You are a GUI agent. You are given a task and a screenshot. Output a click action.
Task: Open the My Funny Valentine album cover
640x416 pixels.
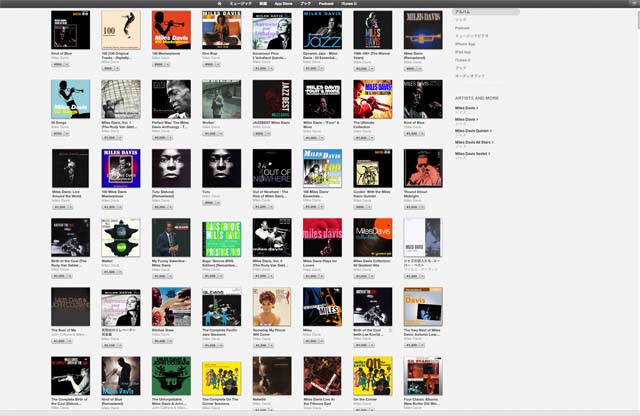point(171,238)
